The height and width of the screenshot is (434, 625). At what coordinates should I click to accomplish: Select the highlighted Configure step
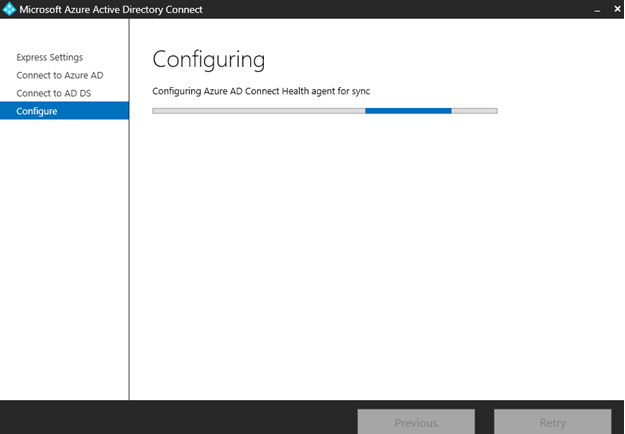coord(37,111)
